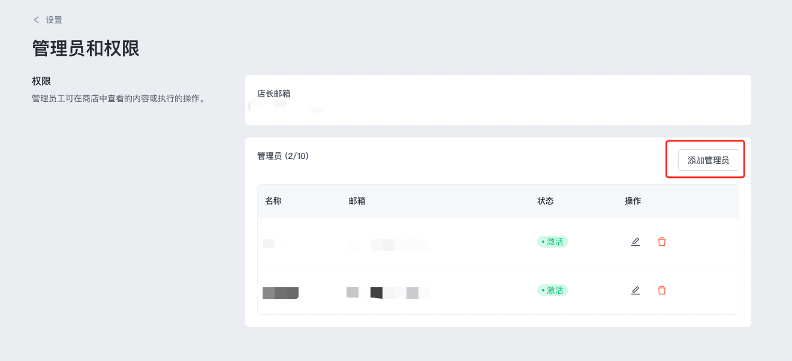Click the back chevron beside 设置
The image size is (792, 361).
[36, 20]
